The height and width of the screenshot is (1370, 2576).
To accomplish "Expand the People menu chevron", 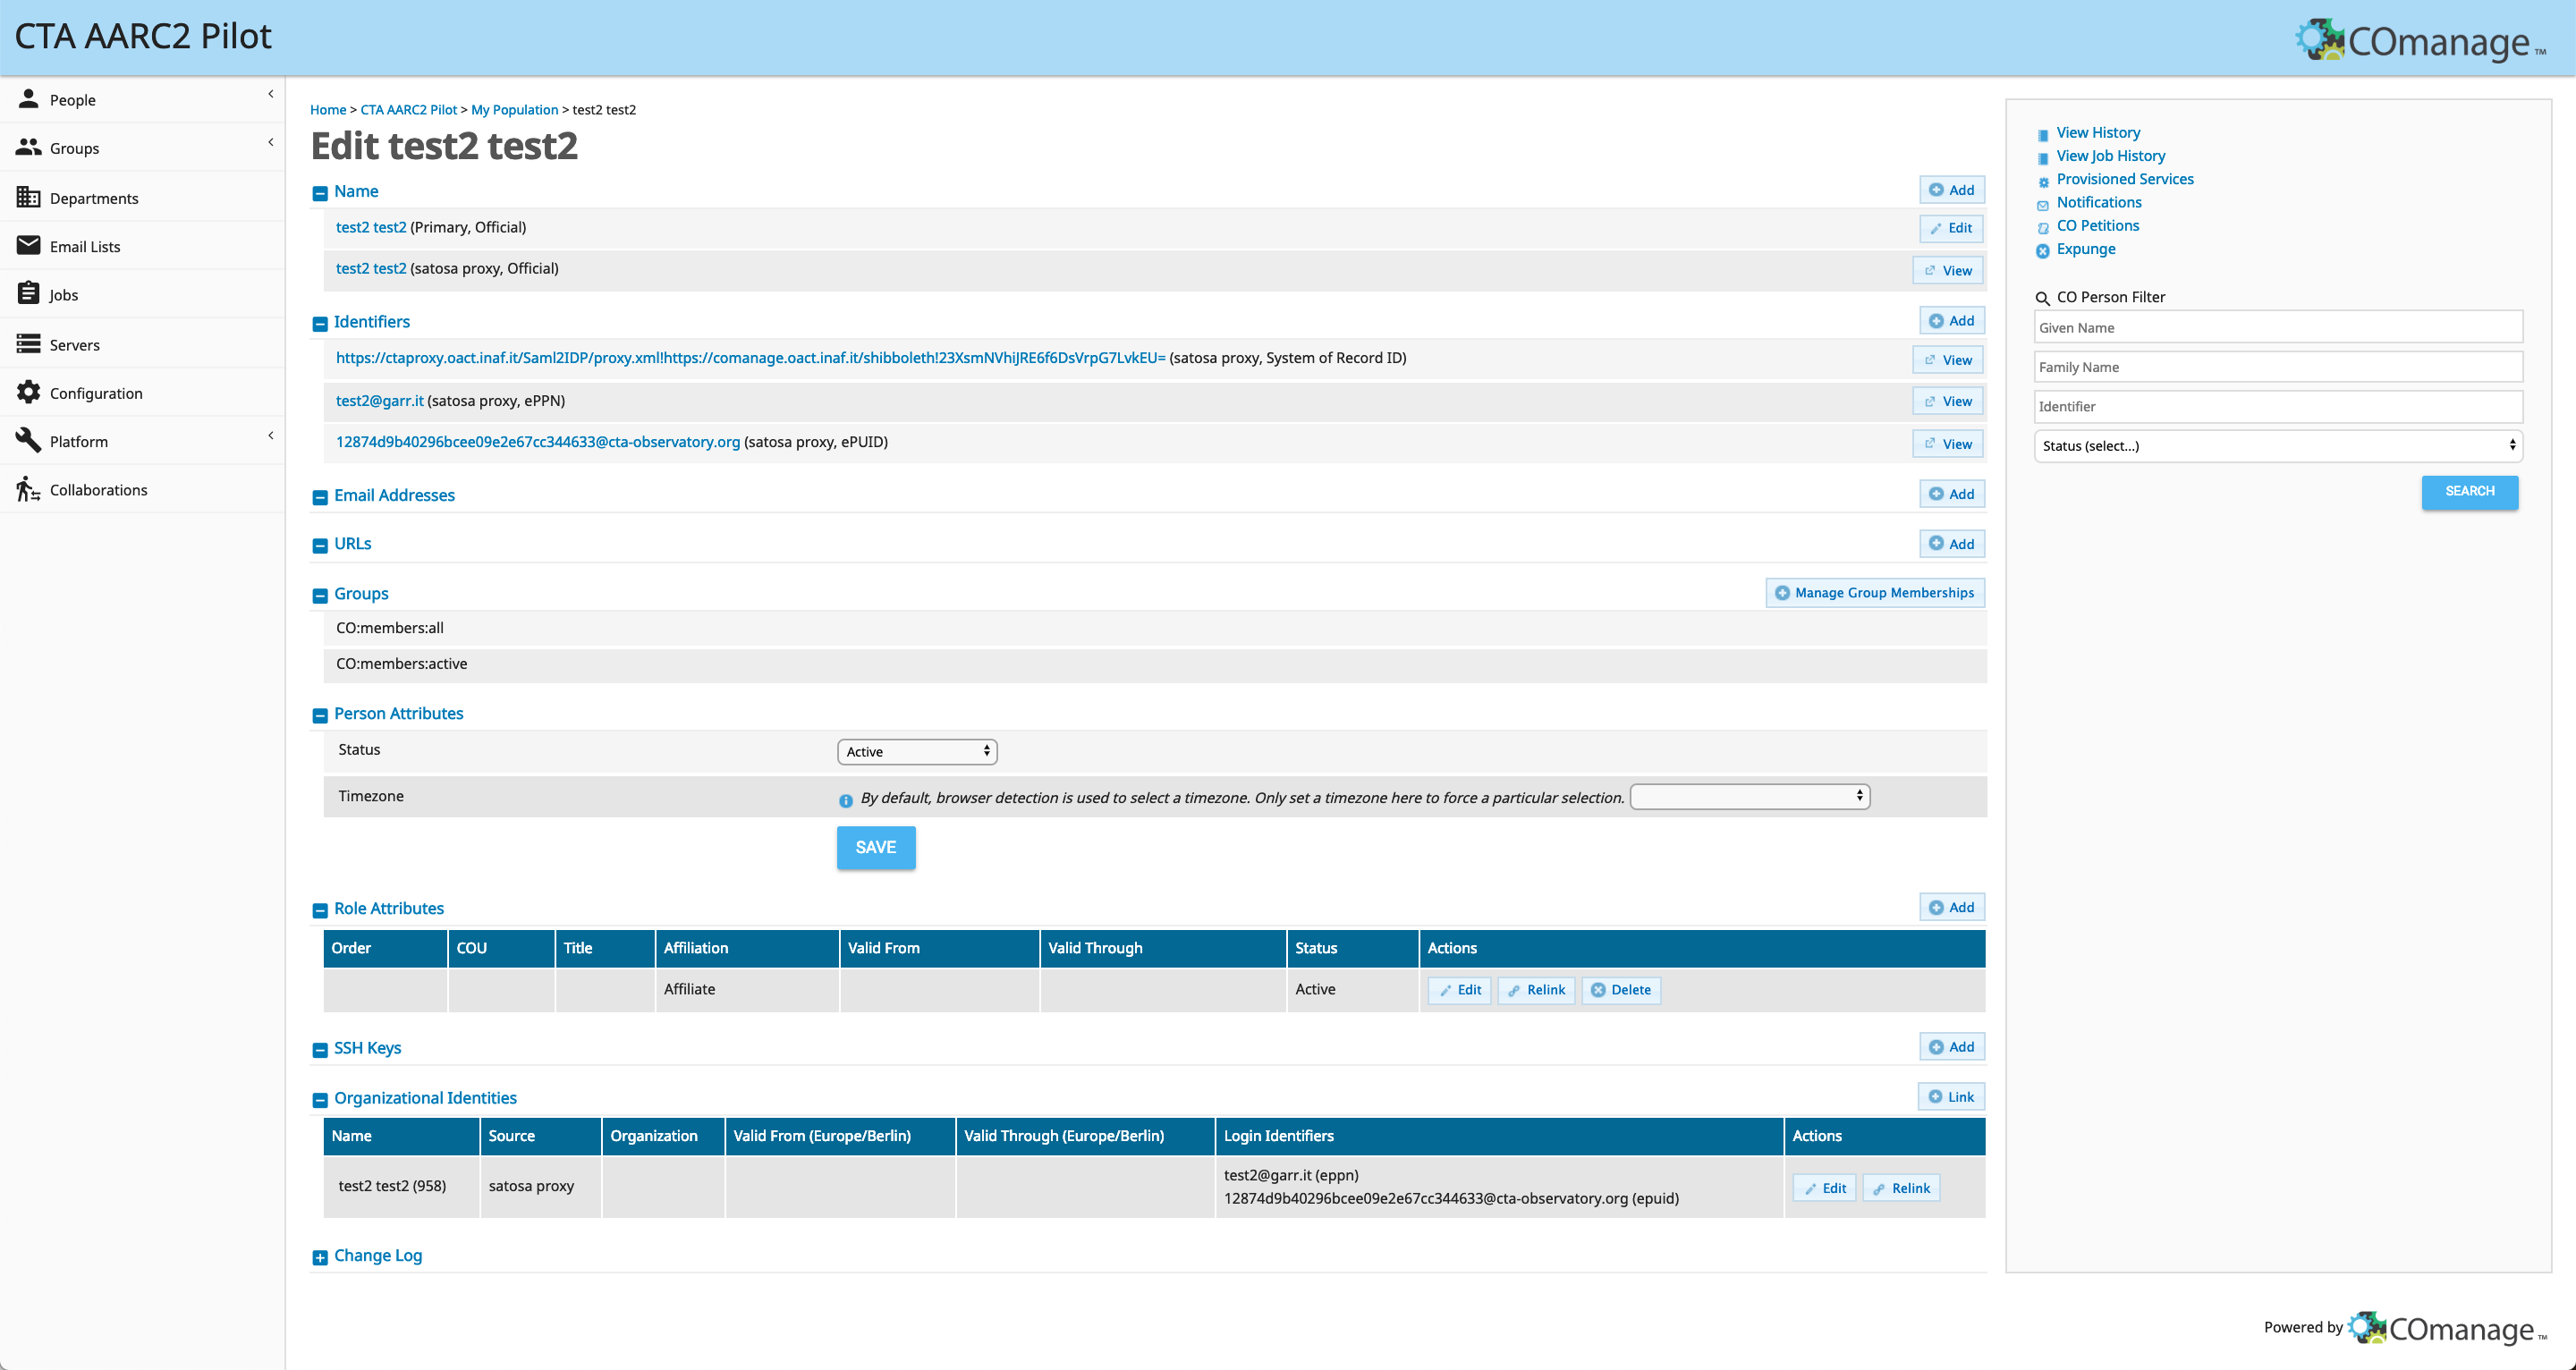I will coord(270,94).
